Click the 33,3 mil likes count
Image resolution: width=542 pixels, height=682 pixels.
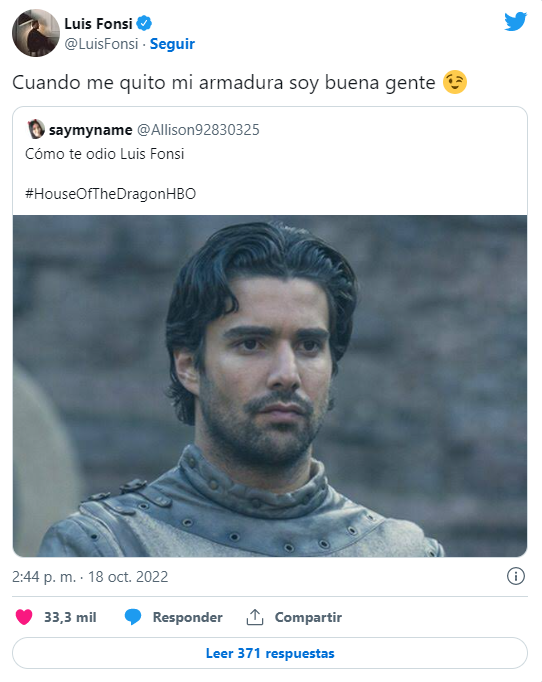point(70,617)
